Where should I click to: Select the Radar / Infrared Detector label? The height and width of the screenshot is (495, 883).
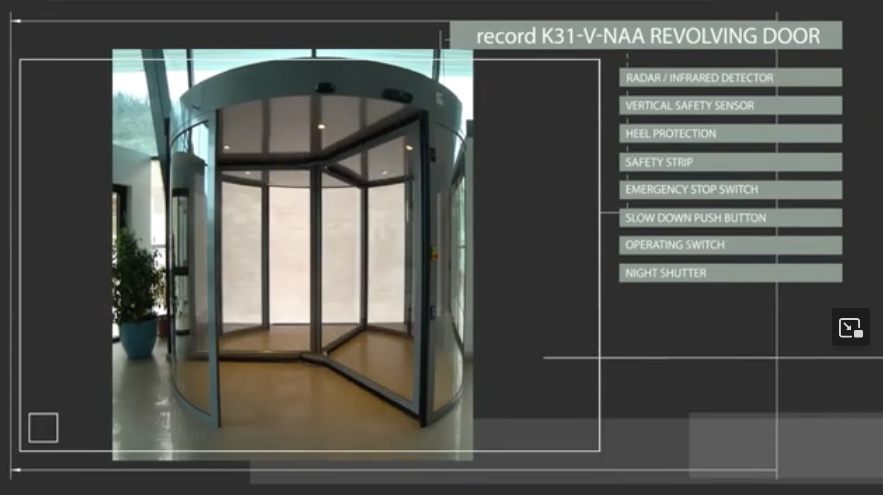coord(729,78)
